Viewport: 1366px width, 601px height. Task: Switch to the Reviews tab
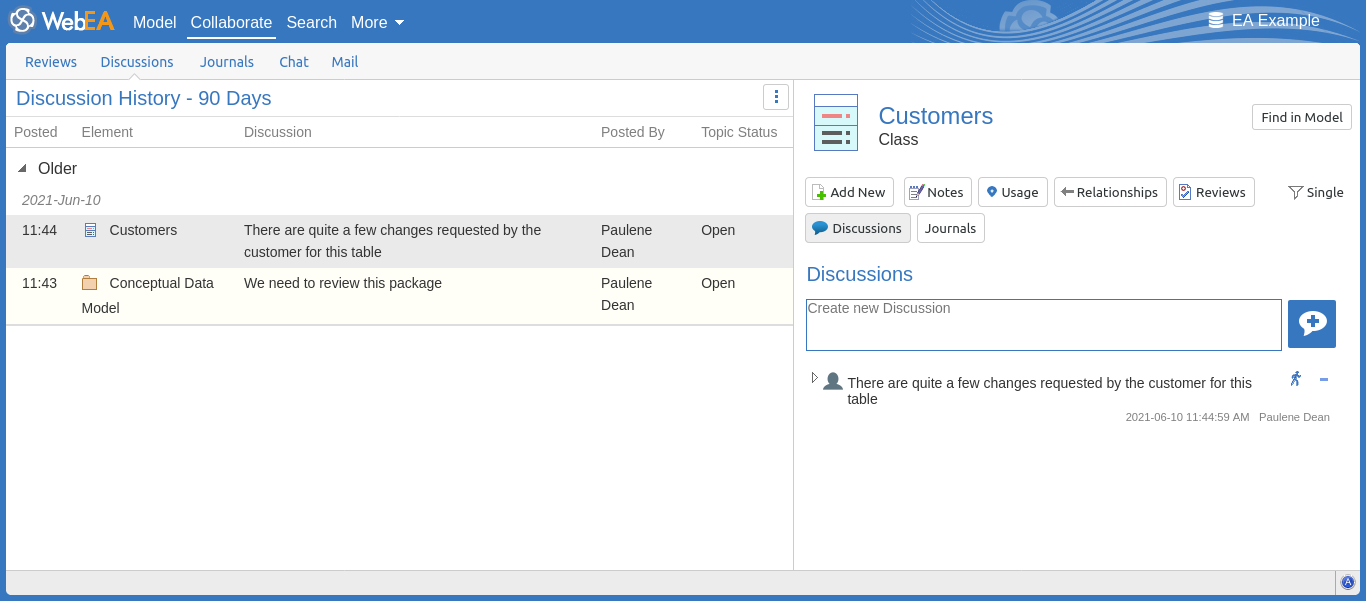[51, 62]
